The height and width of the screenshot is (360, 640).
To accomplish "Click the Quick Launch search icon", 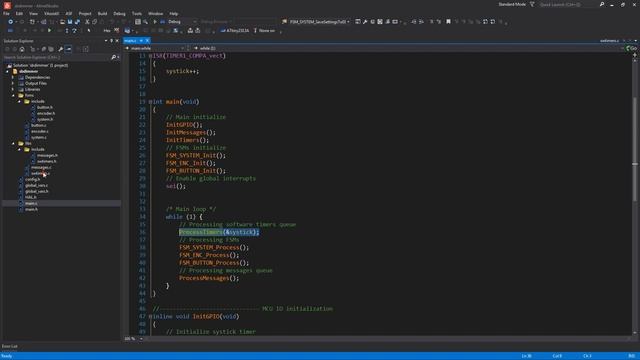I will point(602,4).
